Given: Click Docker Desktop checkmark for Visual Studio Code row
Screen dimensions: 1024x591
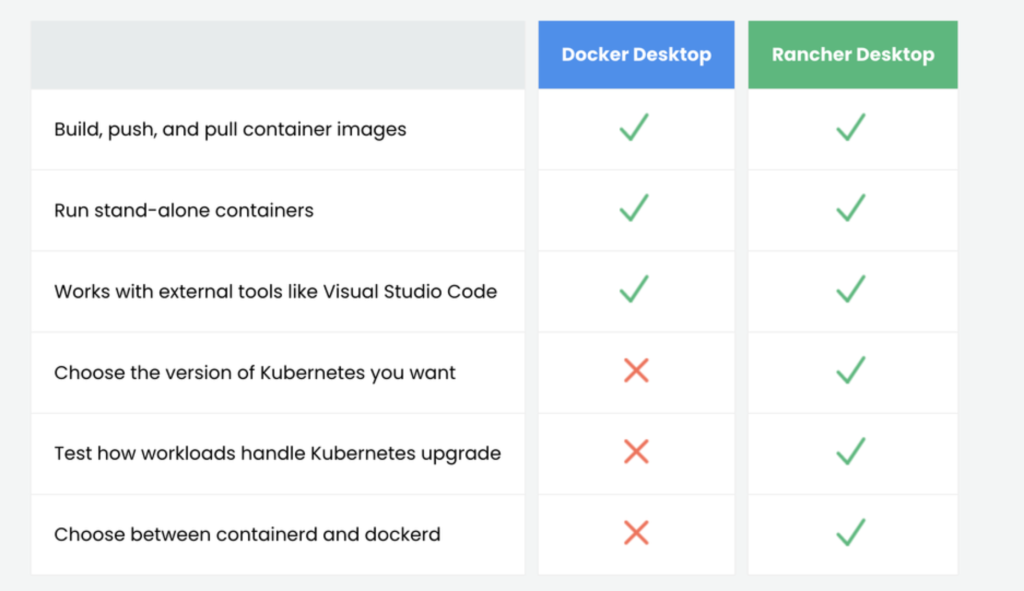Looking at the screenshot, I should 634,290.
